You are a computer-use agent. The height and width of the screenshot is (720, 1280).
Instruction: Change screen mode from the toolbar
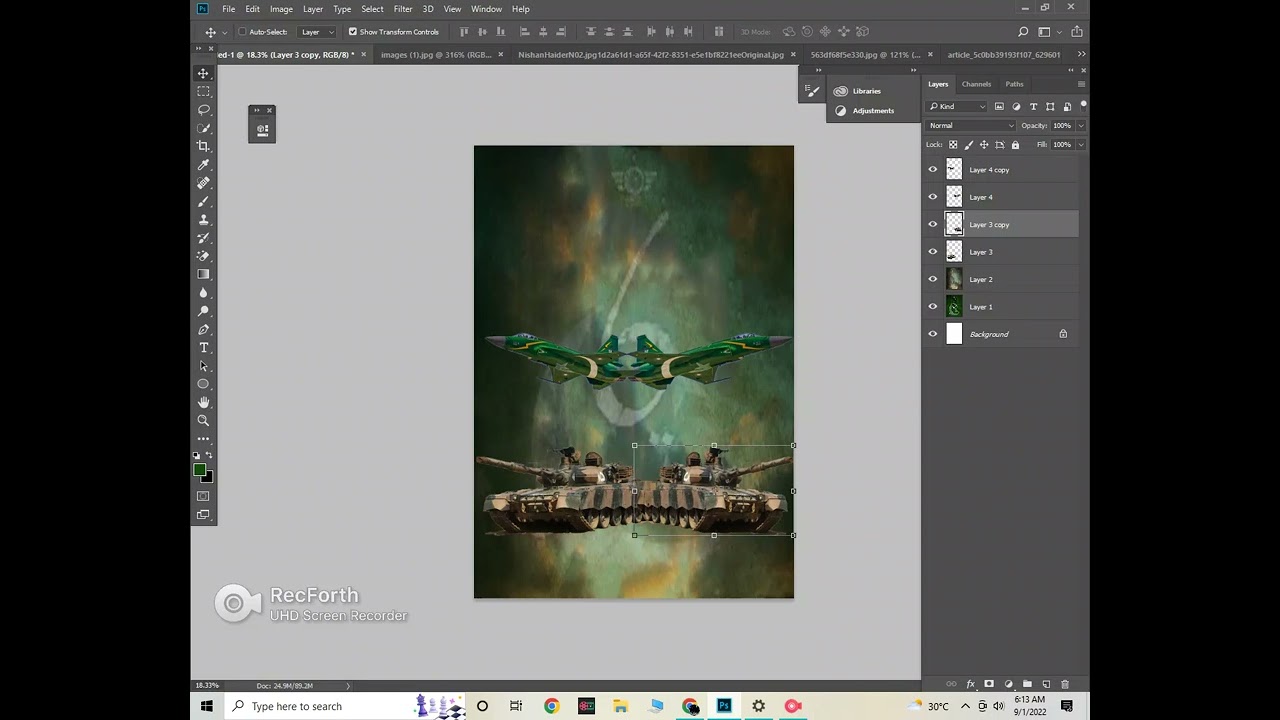(203, 515)
